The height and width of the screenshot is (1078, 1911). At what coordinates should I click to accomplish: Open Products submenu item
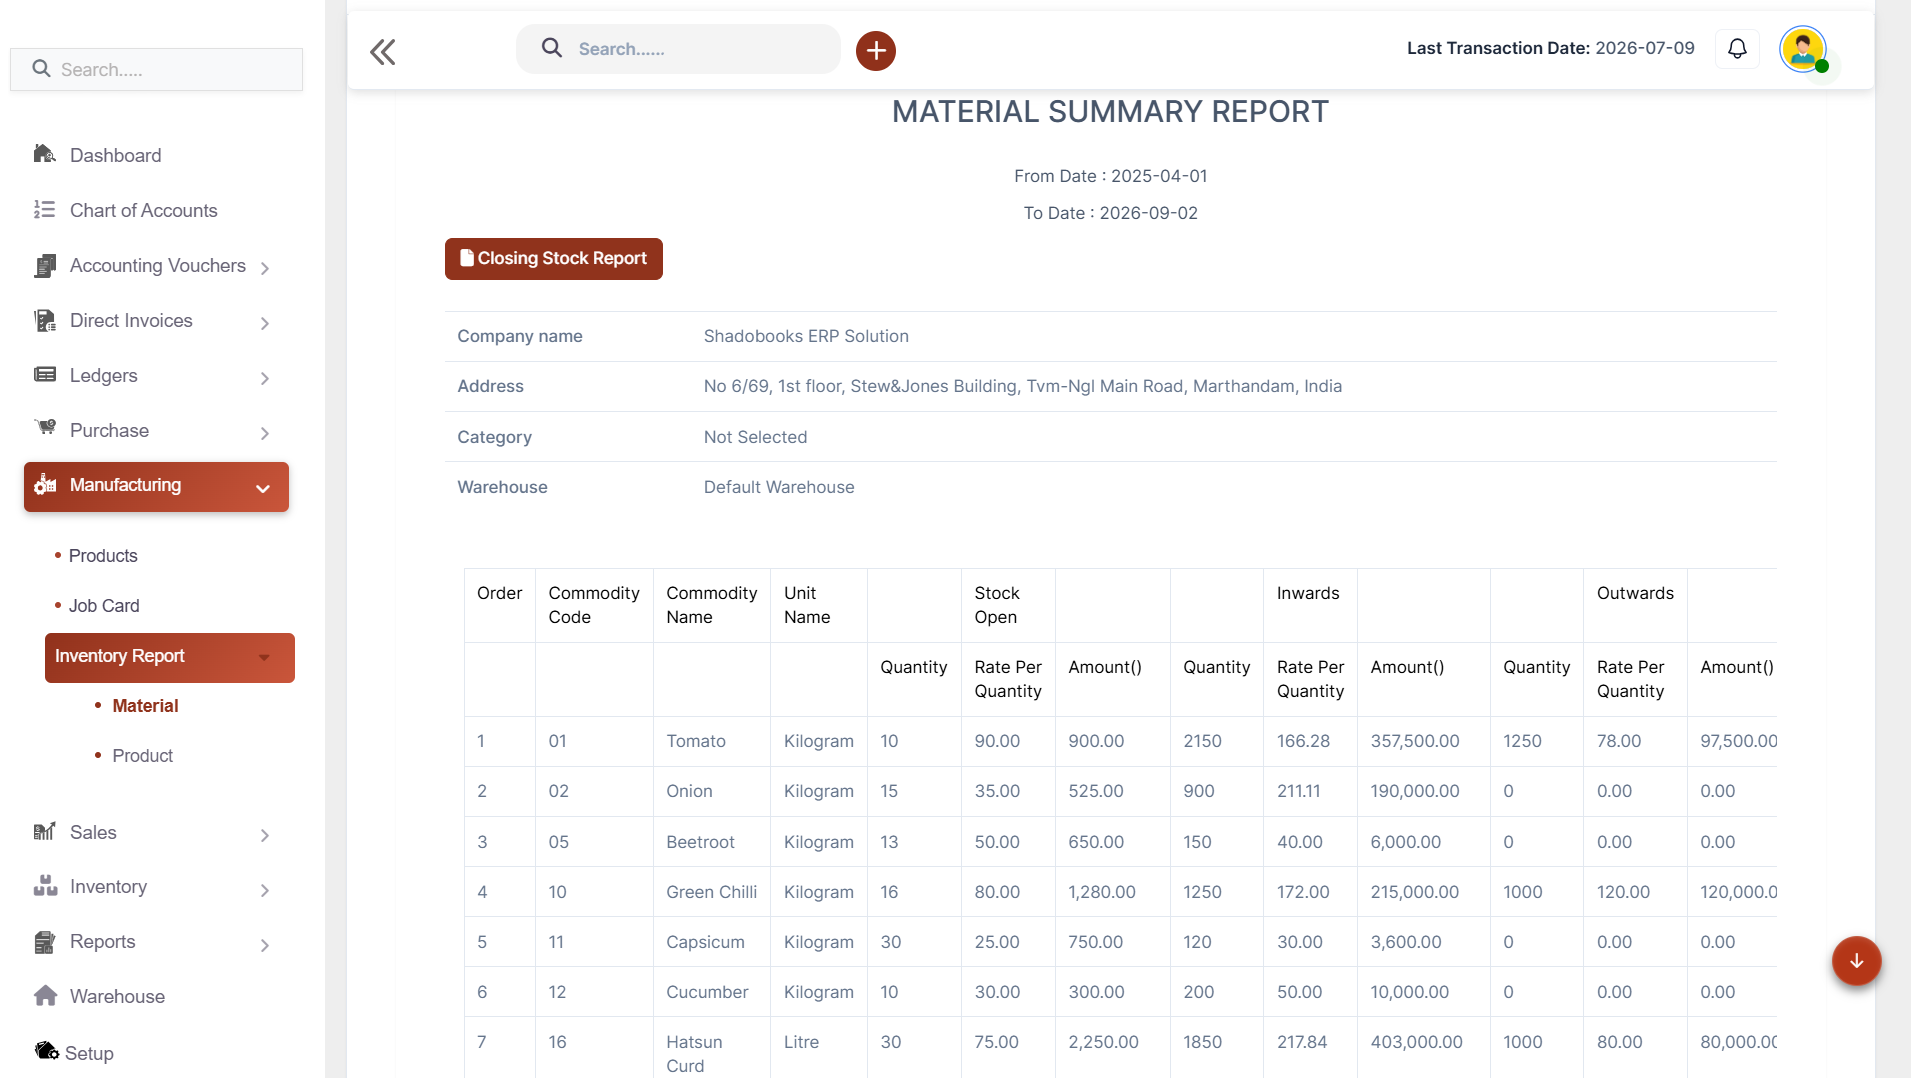click(x=103, y=555)
